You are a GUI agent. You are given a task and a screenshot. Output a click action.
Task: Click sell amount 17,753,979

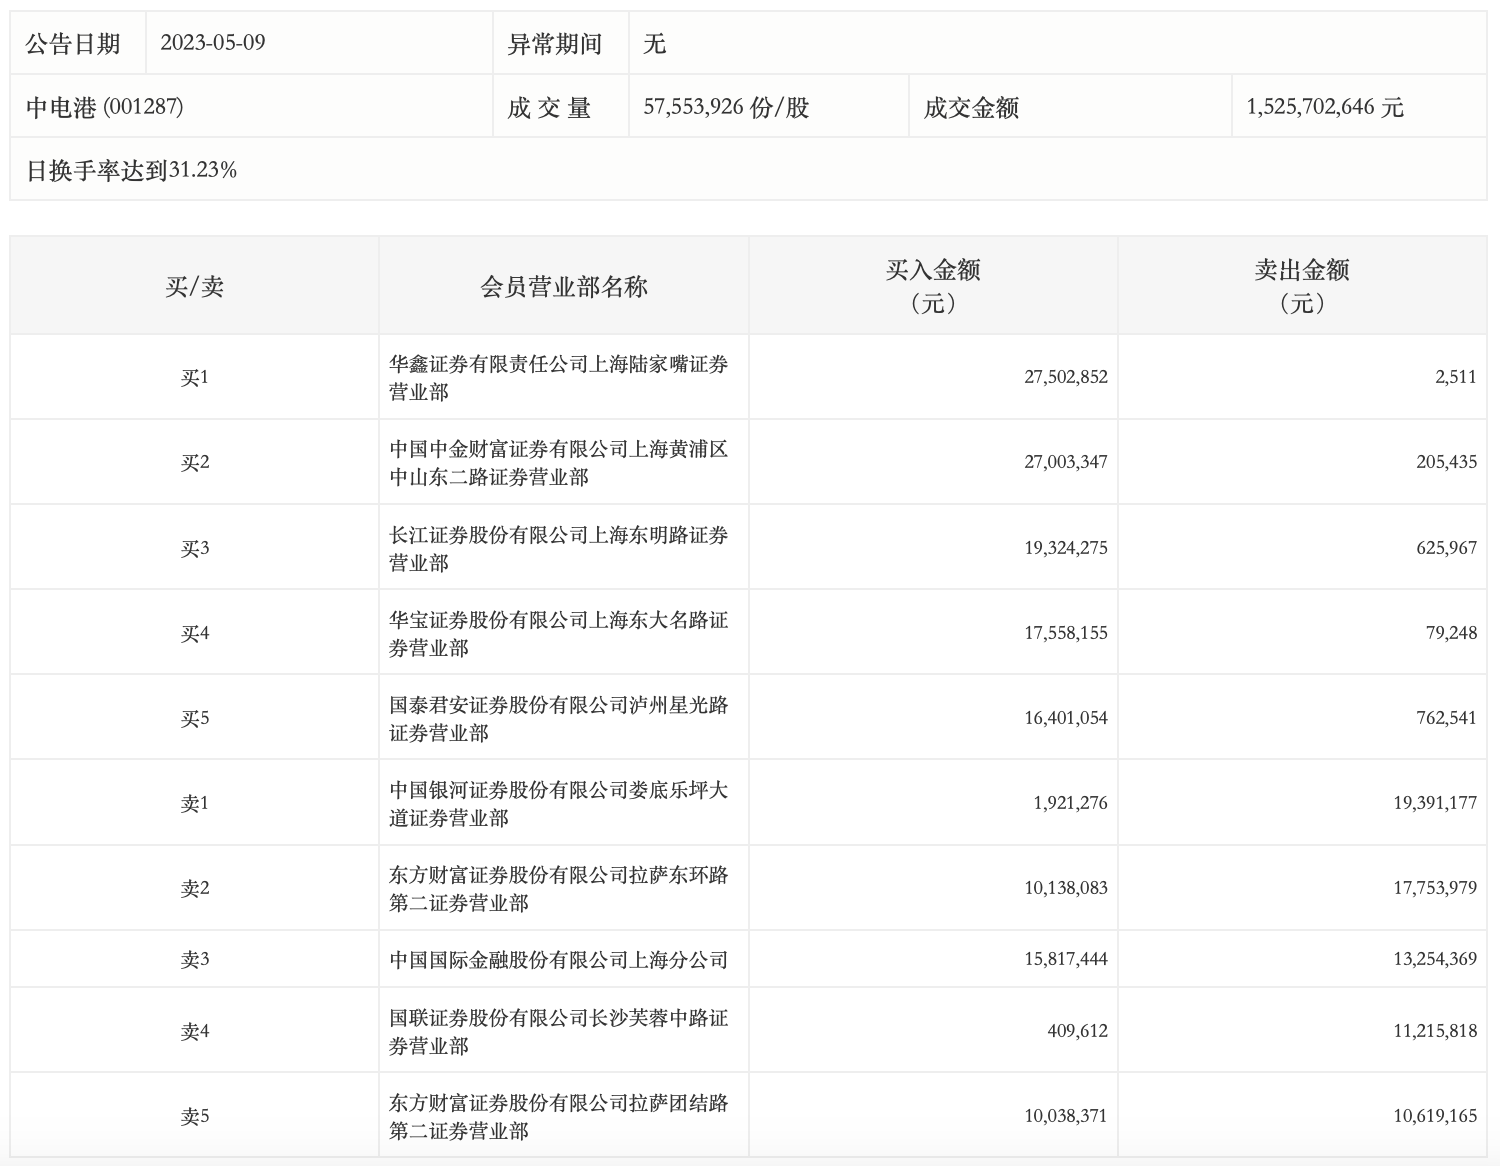tap(1435, 888)
